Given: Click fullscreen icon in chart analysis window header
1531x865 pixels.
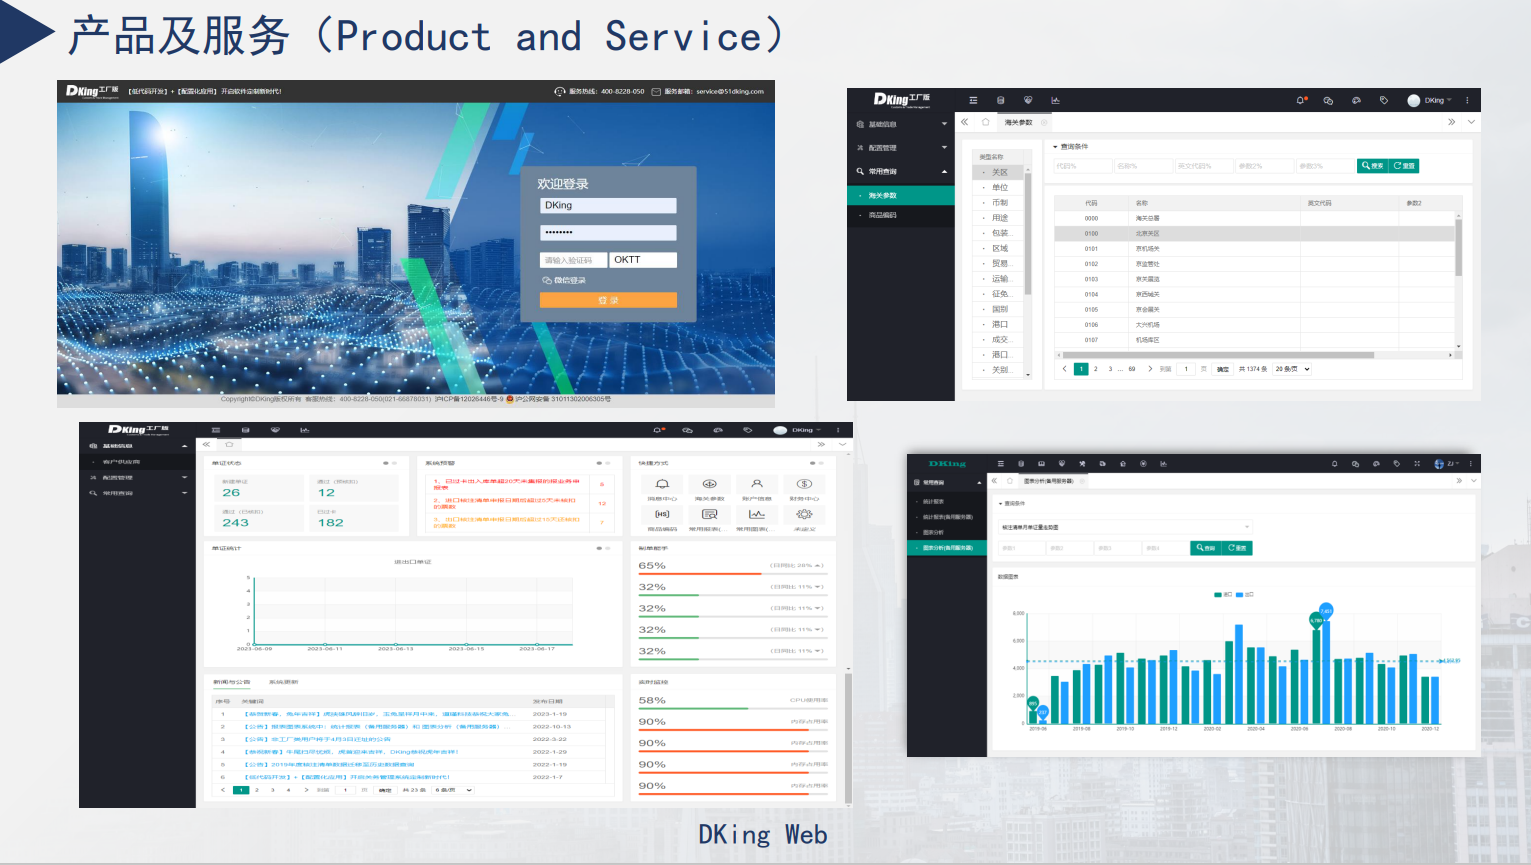Looking at the screenshot, I should point(1416,464).
